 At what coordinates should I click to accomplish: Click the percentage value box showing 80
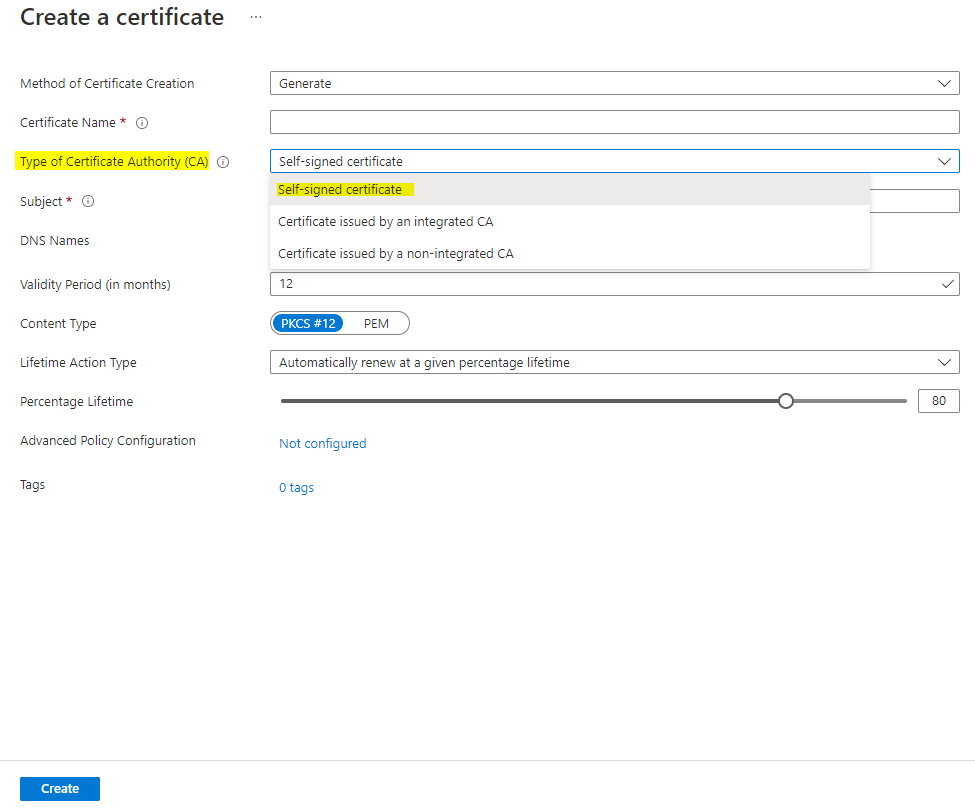[938, 401]
